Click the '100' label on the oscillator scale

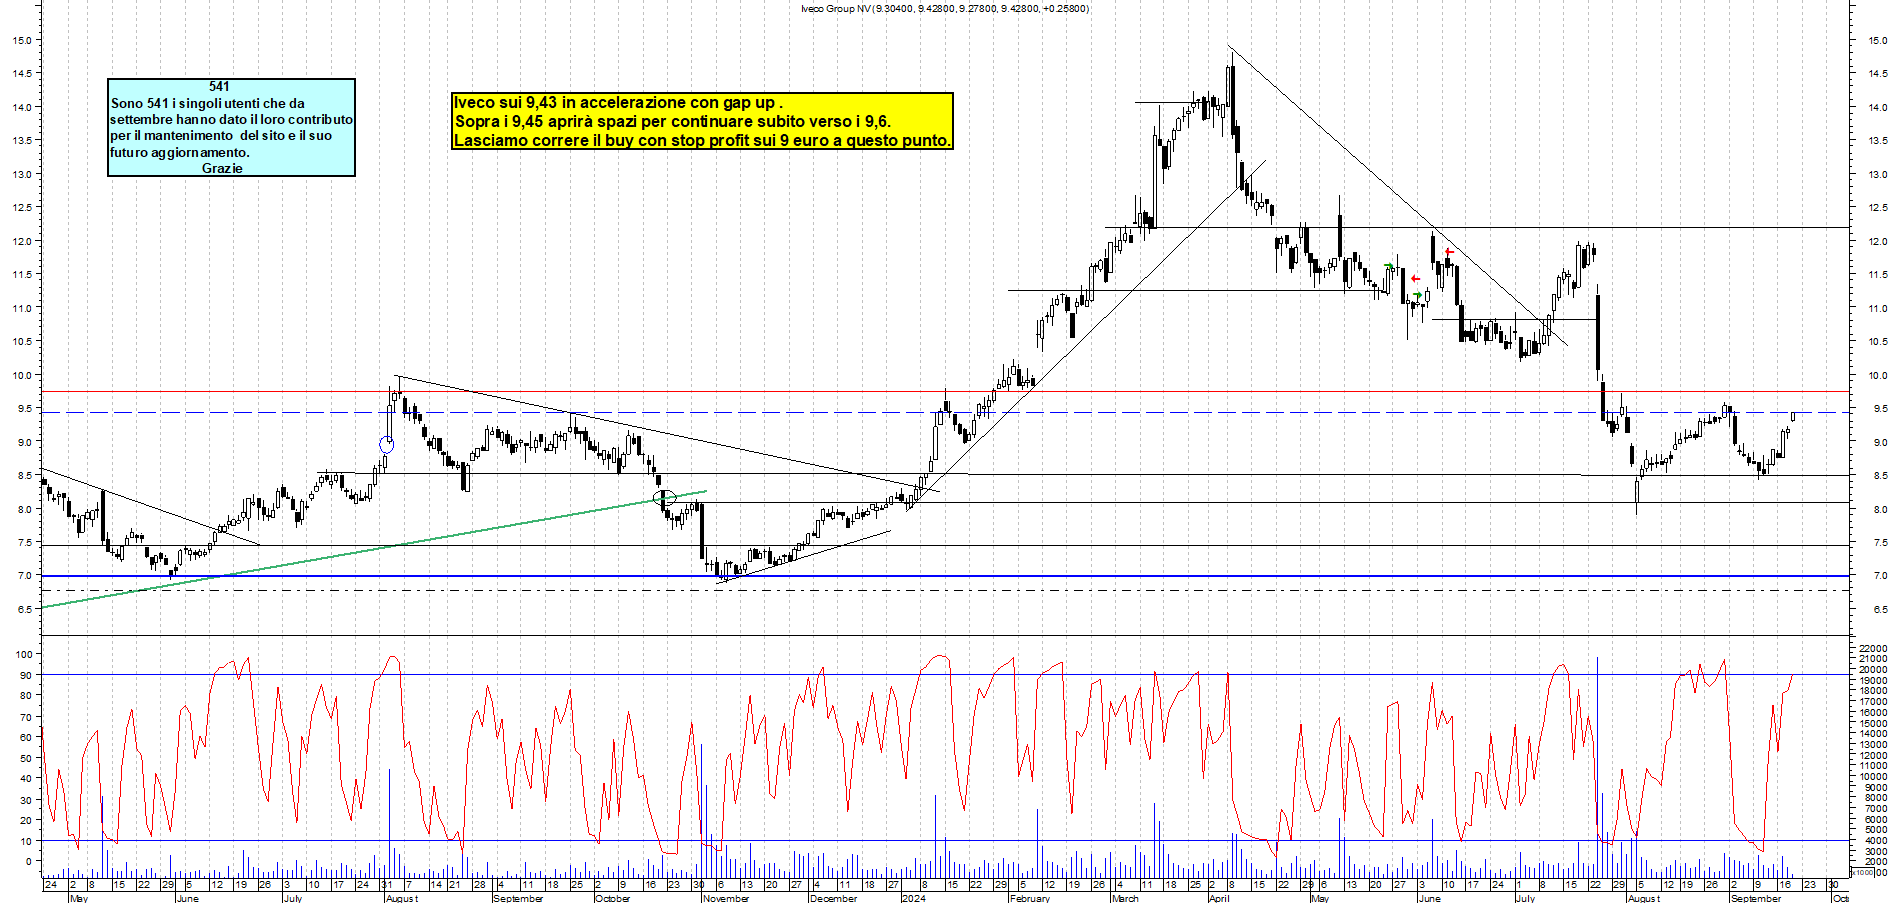click(23, 654)
